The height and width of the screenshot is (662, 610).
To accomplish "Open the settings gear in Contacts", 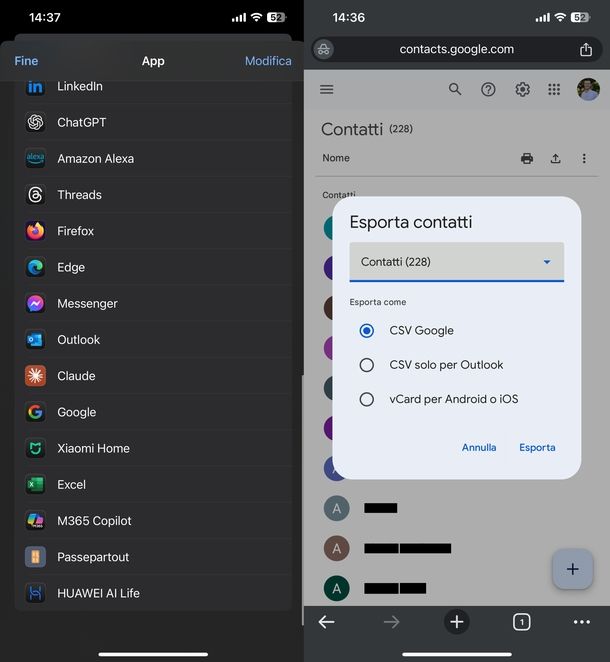I will point(522,90).
